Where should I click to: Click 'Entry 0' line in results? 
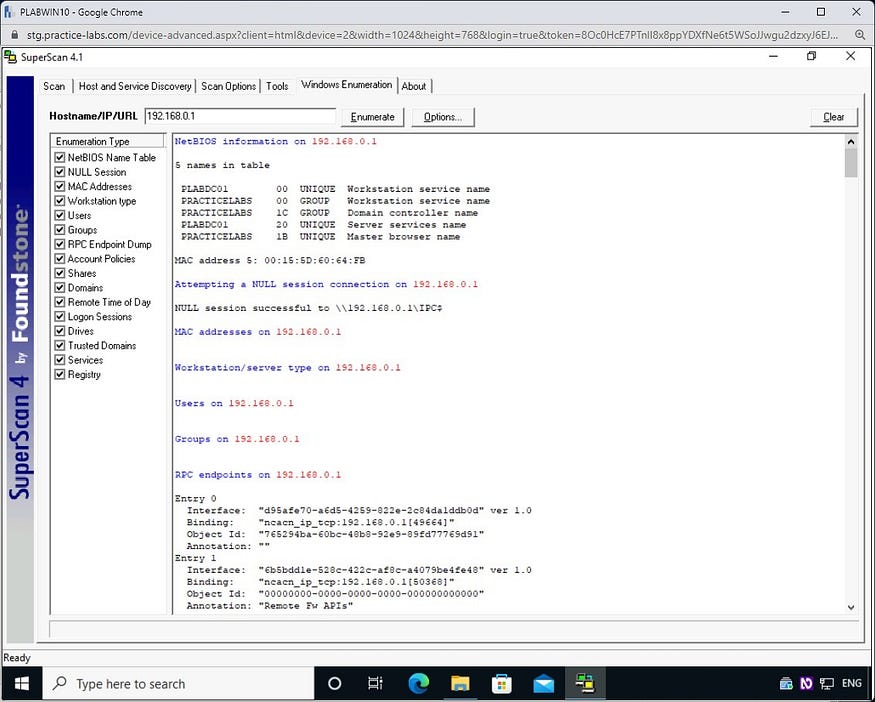(x=195, y=498)
